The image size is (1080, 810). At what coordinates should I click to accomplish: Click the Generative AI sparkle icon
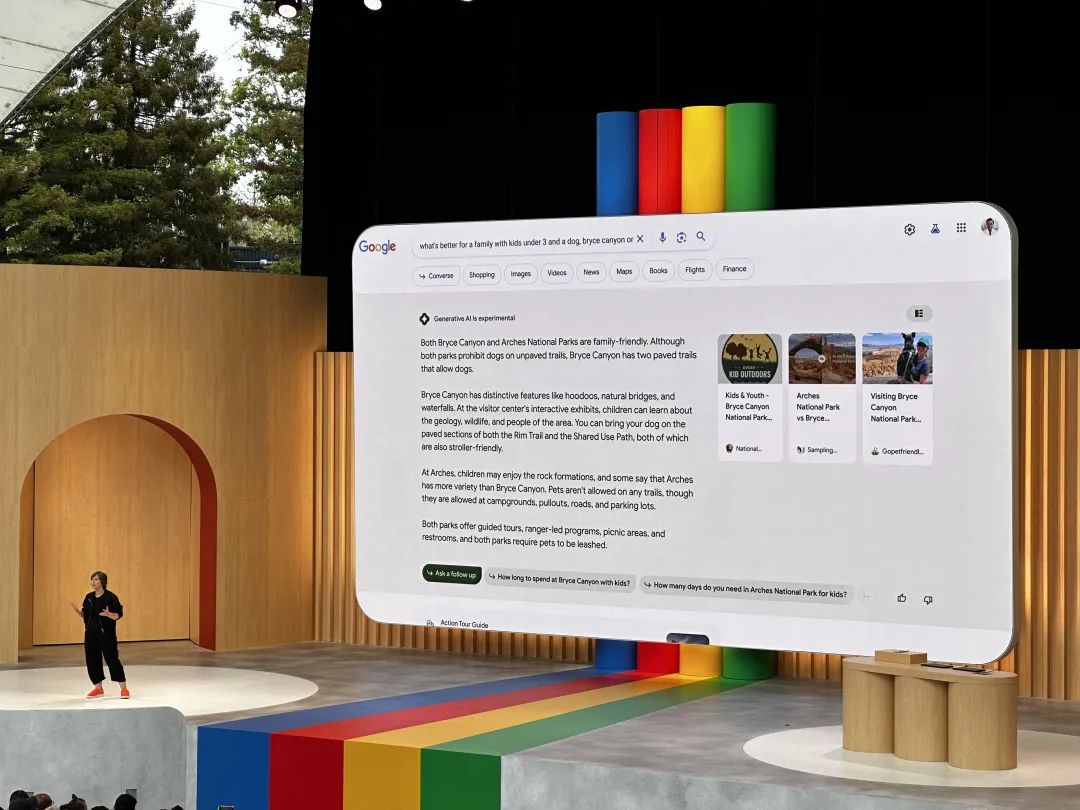coord(424,319)
